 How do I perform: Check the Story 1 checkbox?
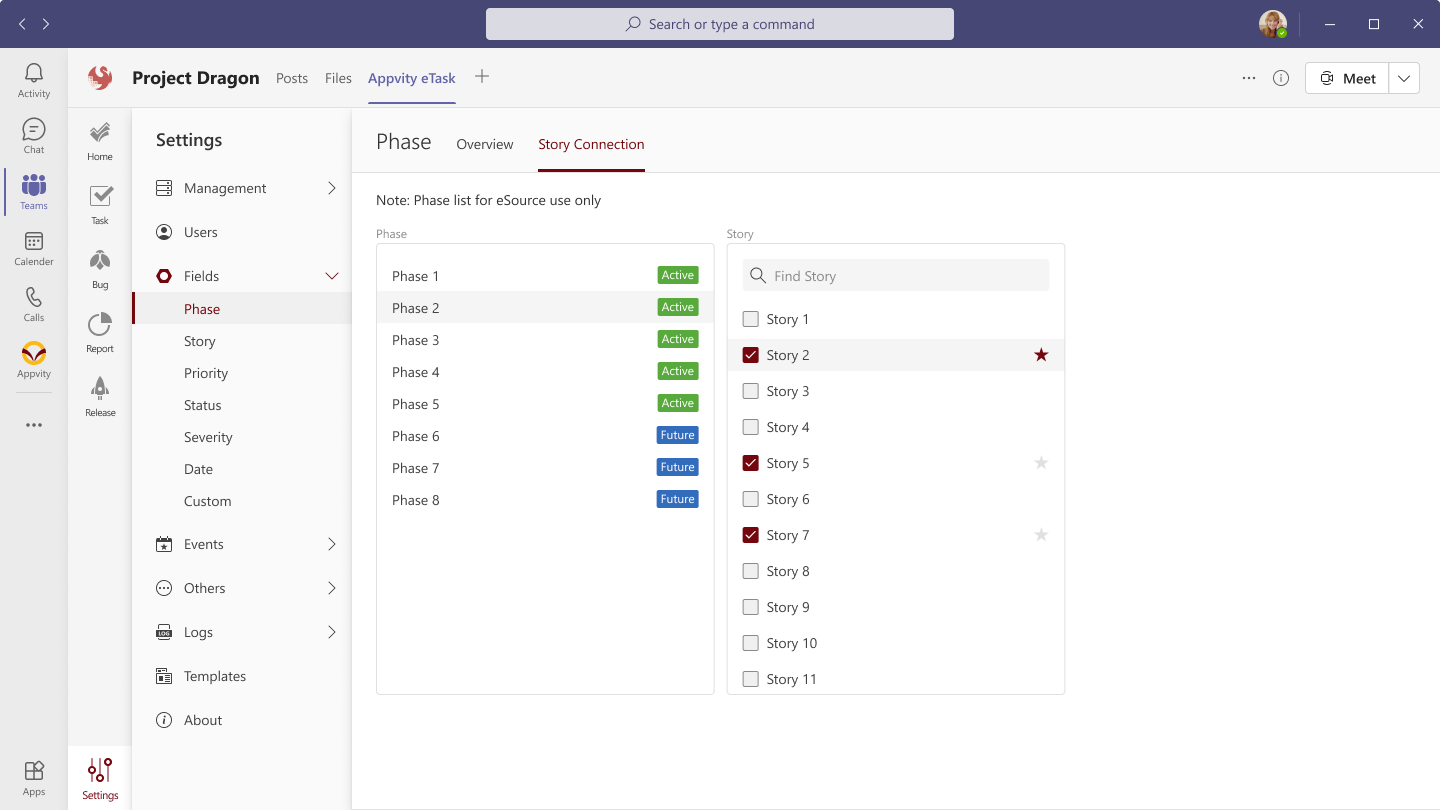[x=751, y=319]
